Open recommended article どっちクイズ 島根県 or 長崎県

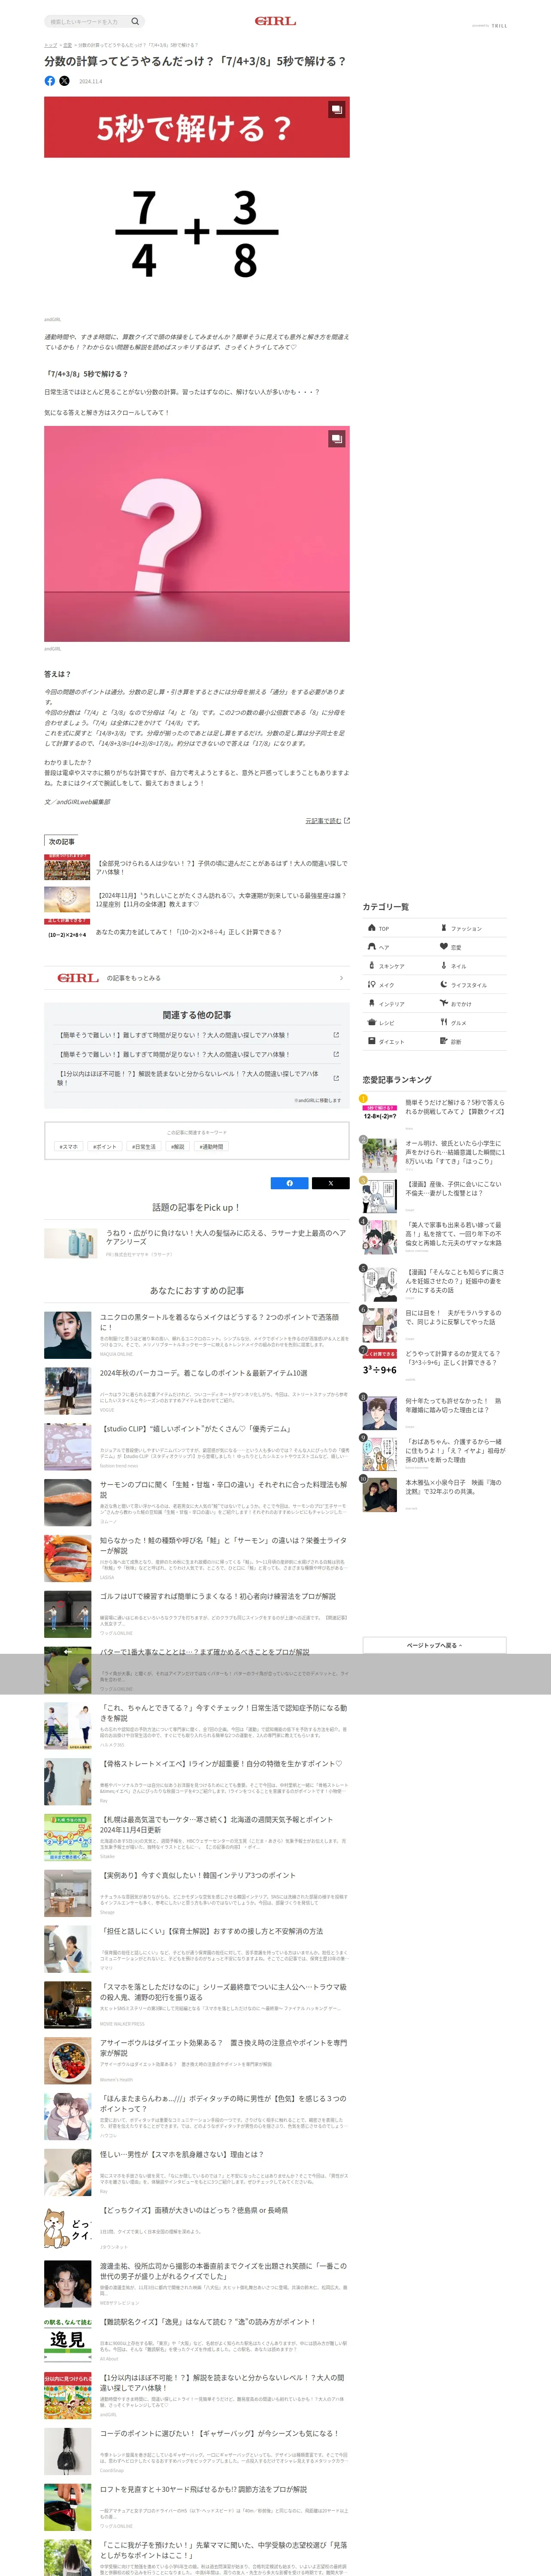[x=196, y=2228]
